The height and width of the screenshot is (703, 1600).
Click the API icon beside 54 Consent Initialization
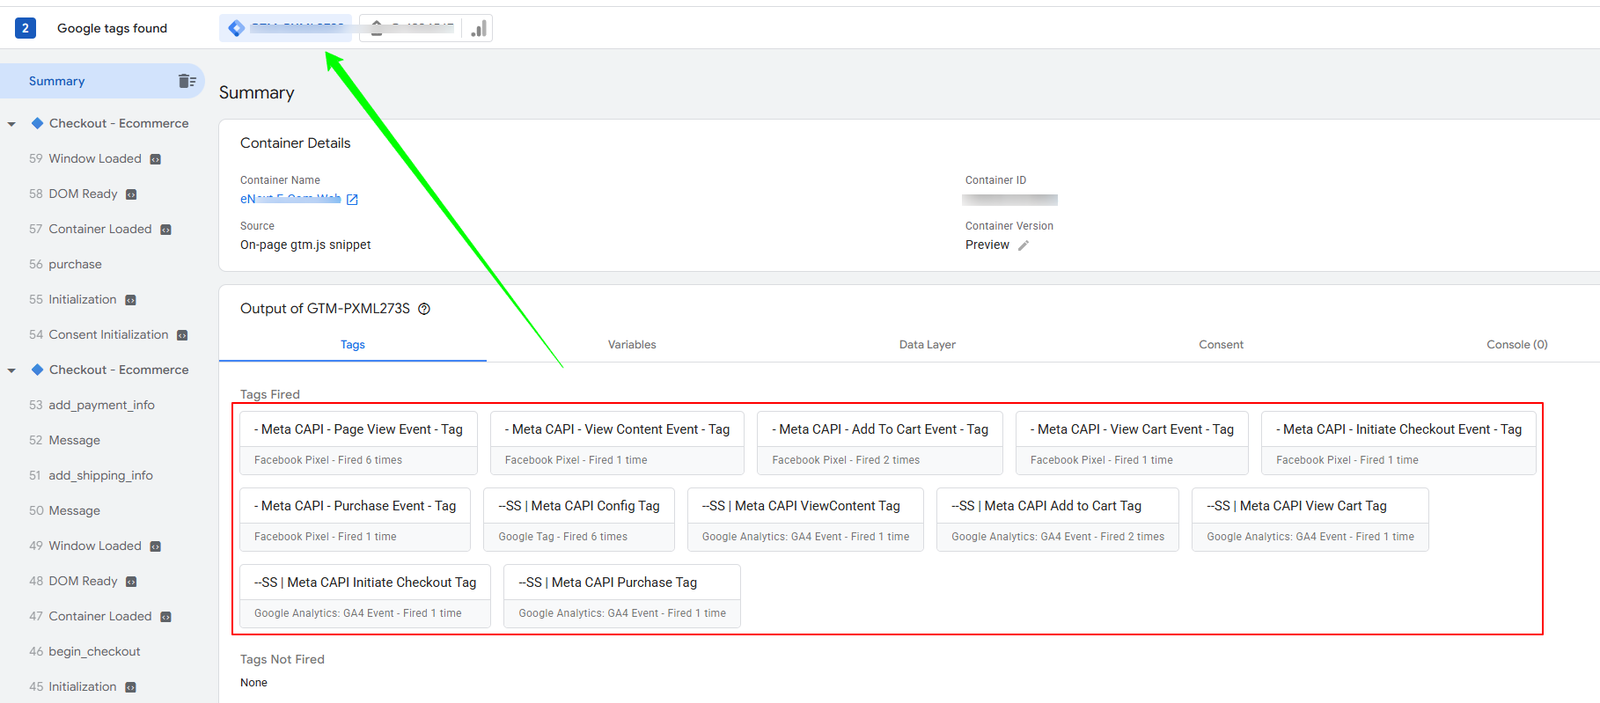click(182, 335)
